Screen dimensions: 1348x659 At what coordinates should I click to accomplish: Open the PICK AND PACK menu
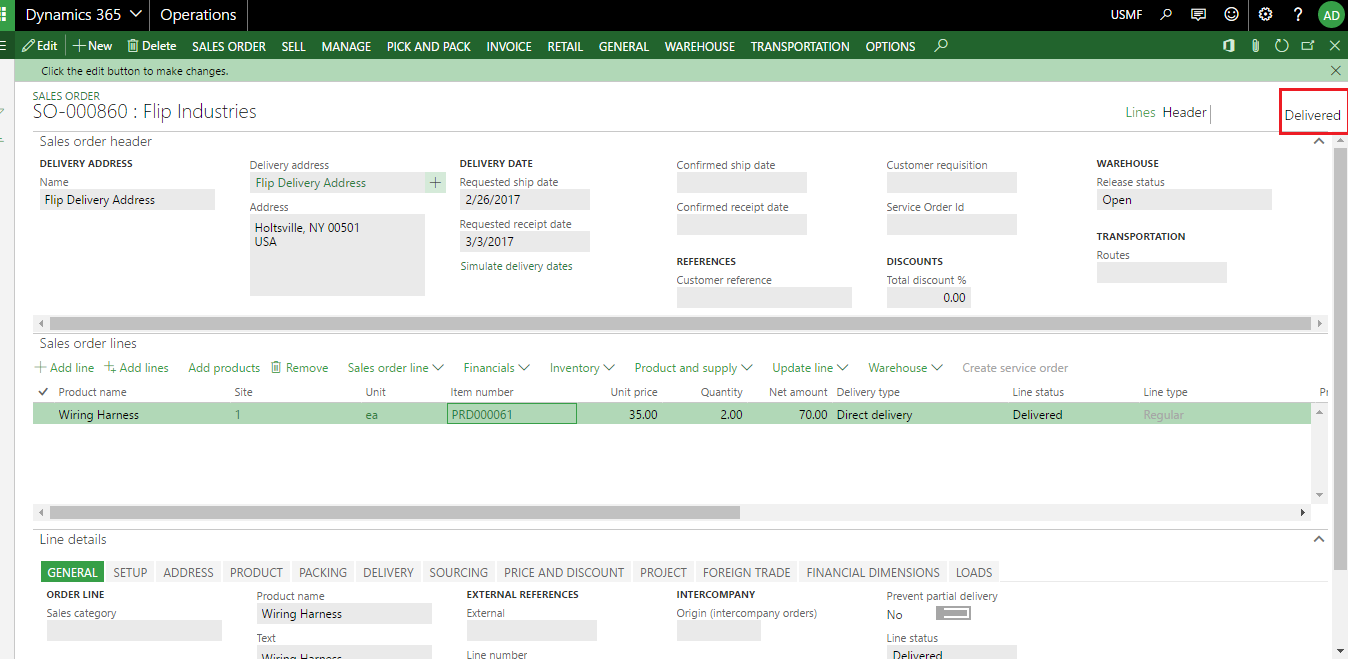tap(428, 46)
